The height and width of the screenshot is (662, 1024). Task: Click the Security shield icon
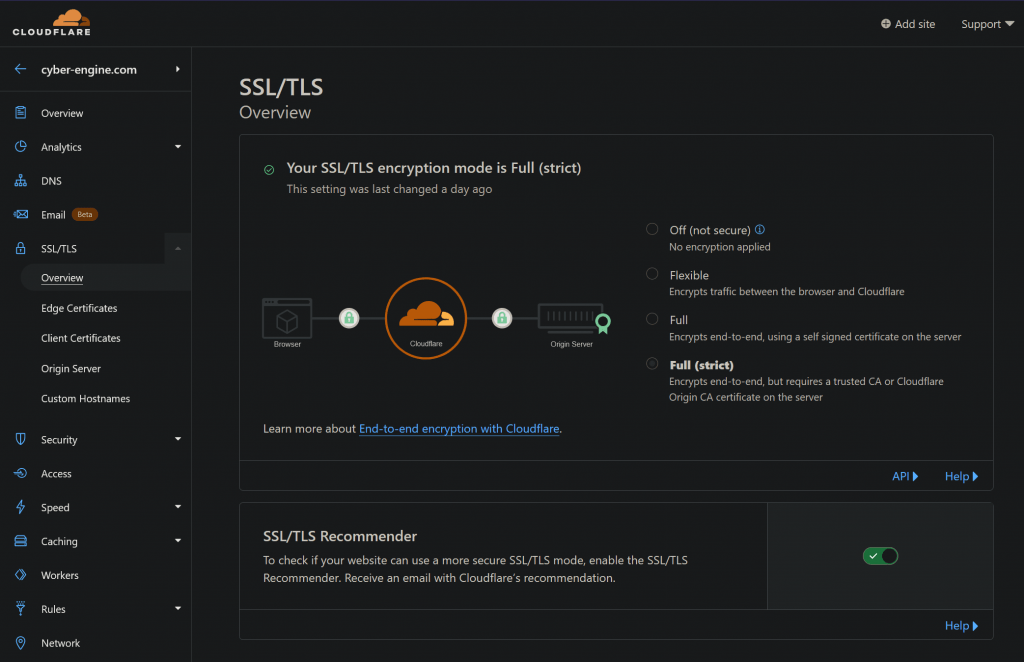[20, 440]
